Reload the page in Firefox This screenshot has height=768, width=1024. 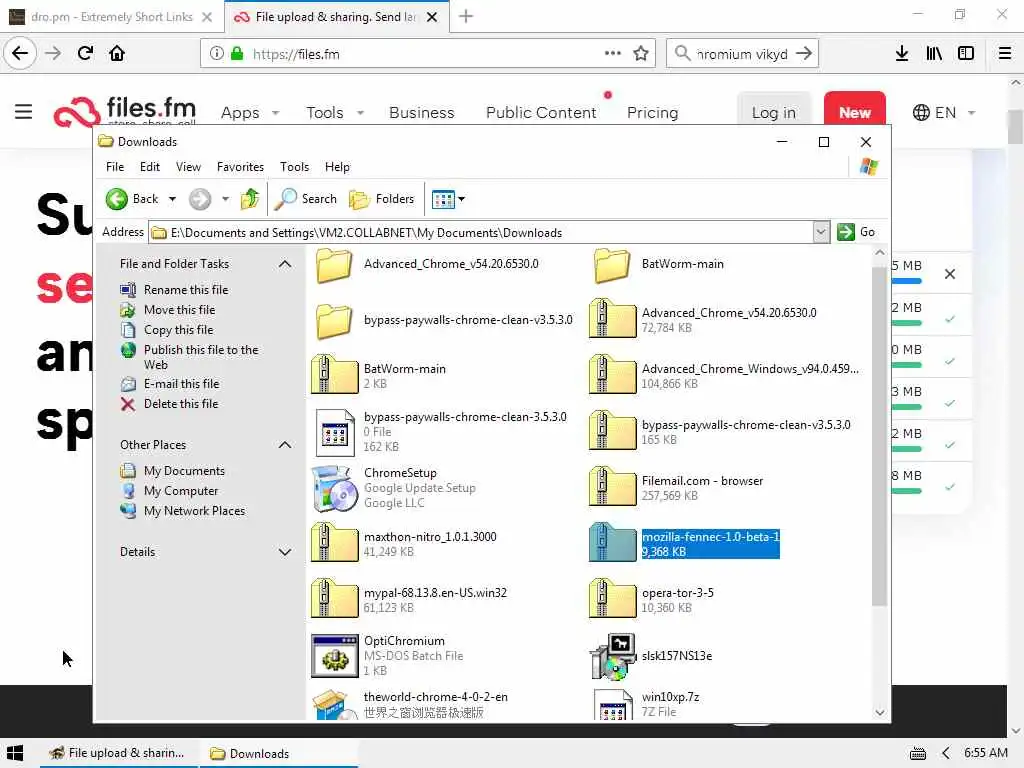pyautogui.click(x=85, y=54)
